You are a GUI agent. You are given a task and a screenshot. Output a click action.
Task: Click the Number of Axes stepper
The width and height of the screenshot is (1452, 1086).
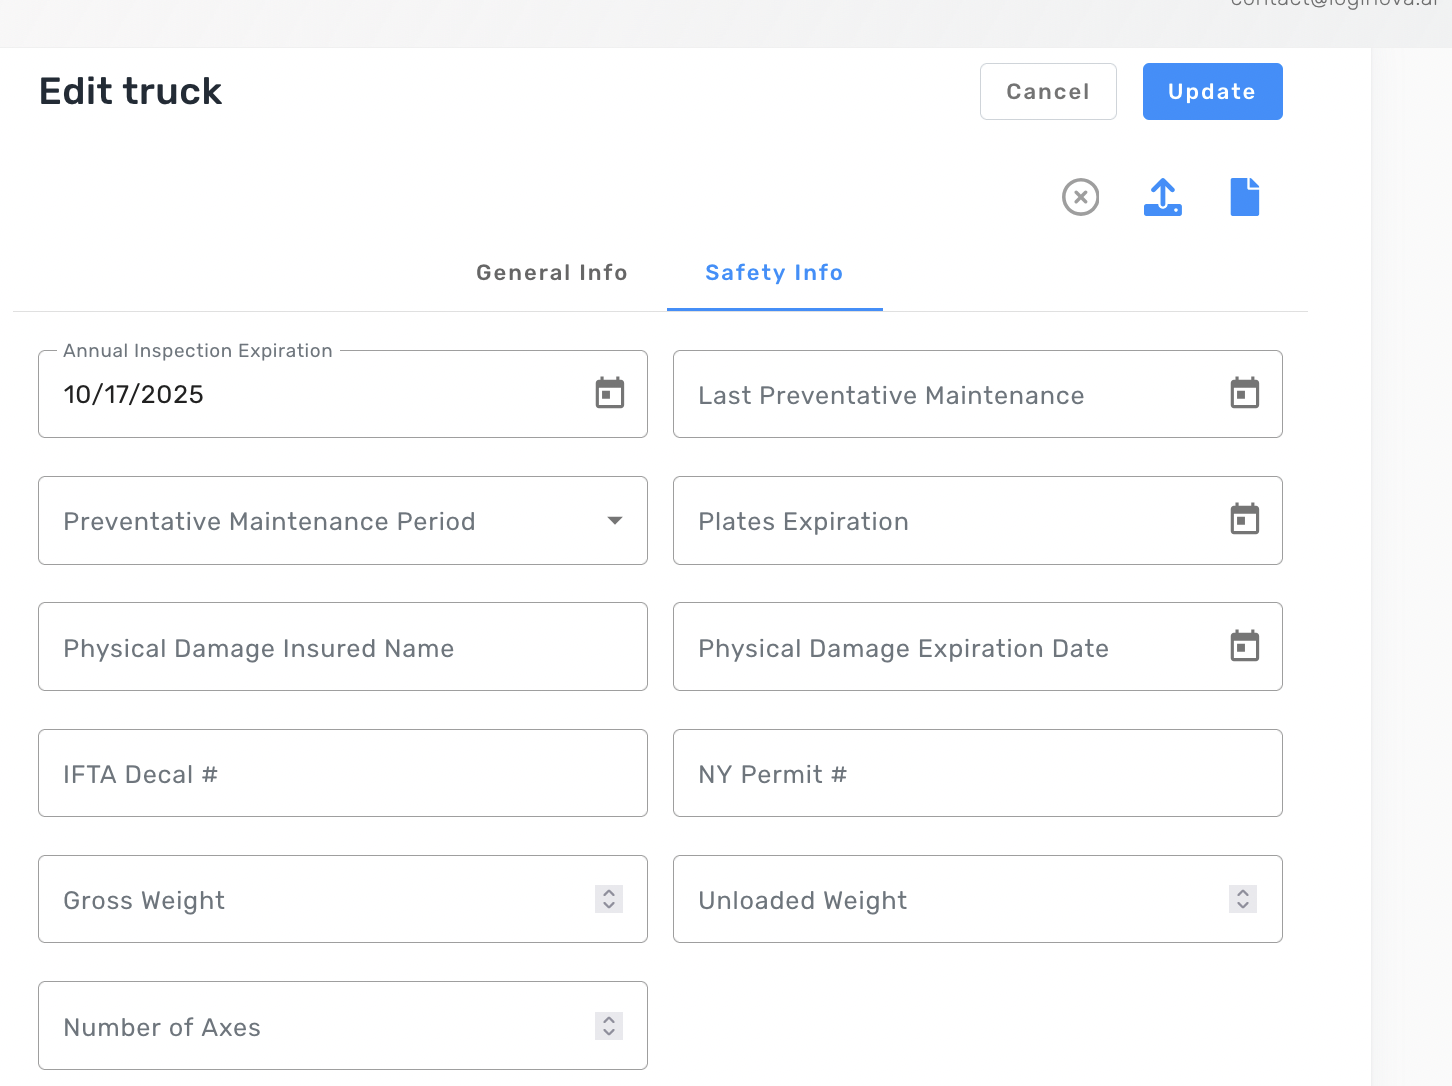click(x=608, y=1026)
